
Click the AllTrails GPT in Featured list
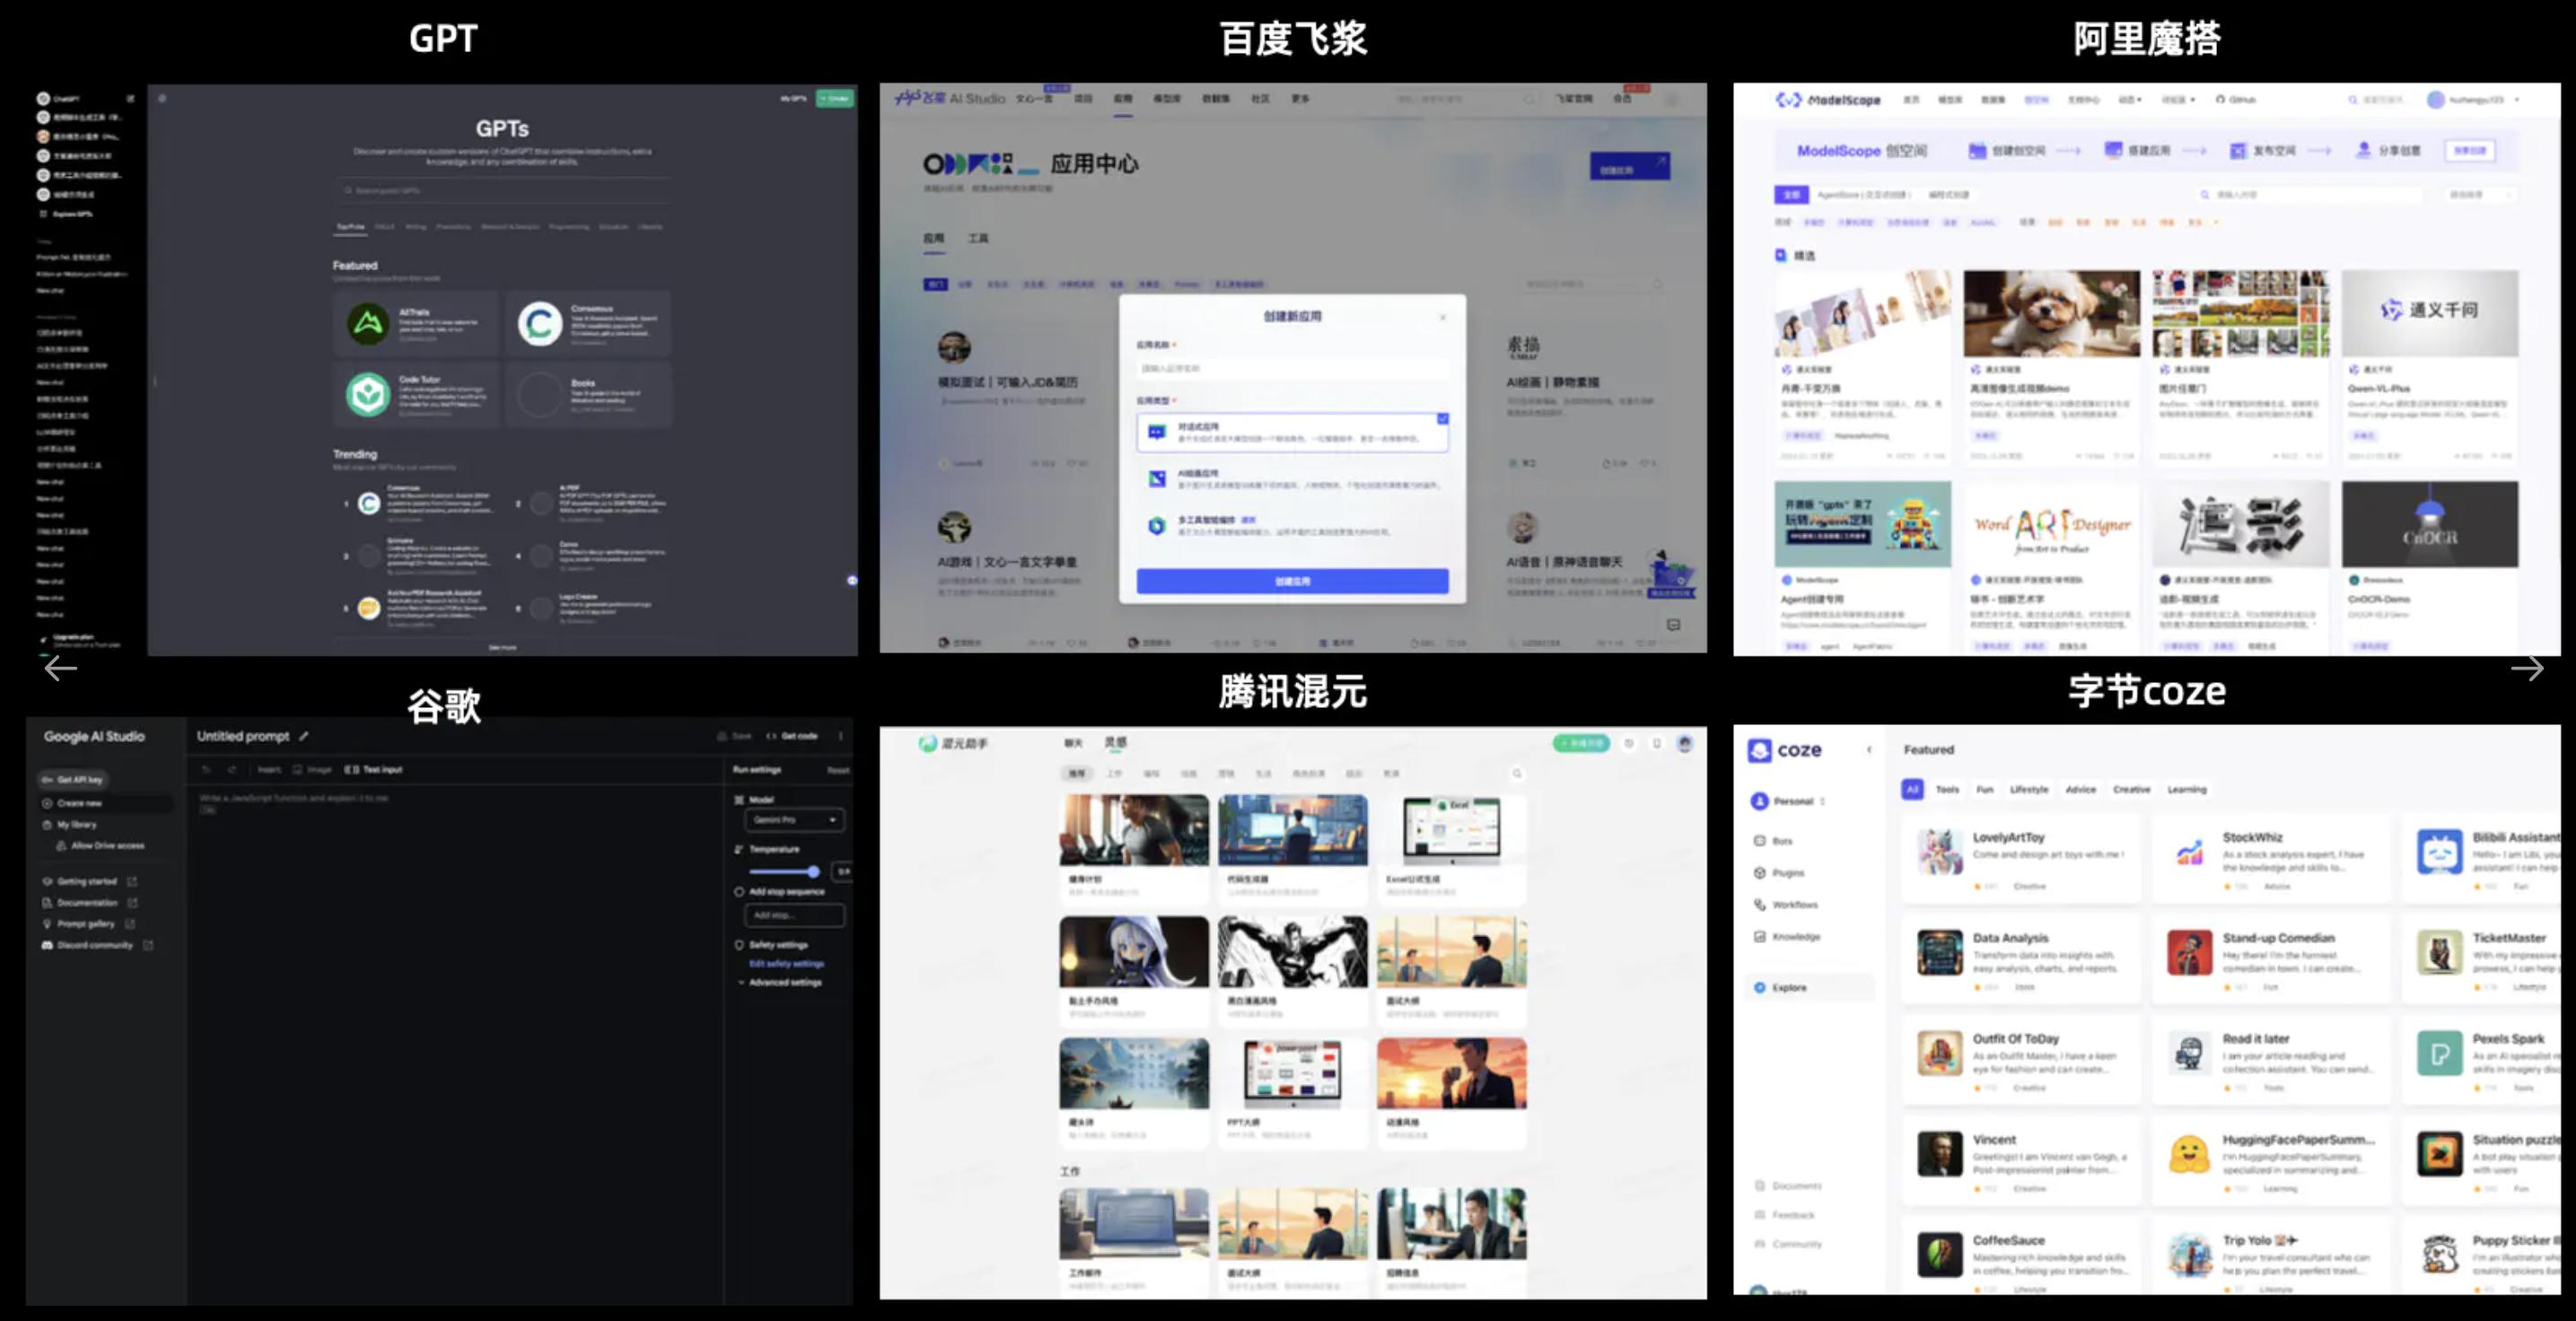(x=416, y=323)
